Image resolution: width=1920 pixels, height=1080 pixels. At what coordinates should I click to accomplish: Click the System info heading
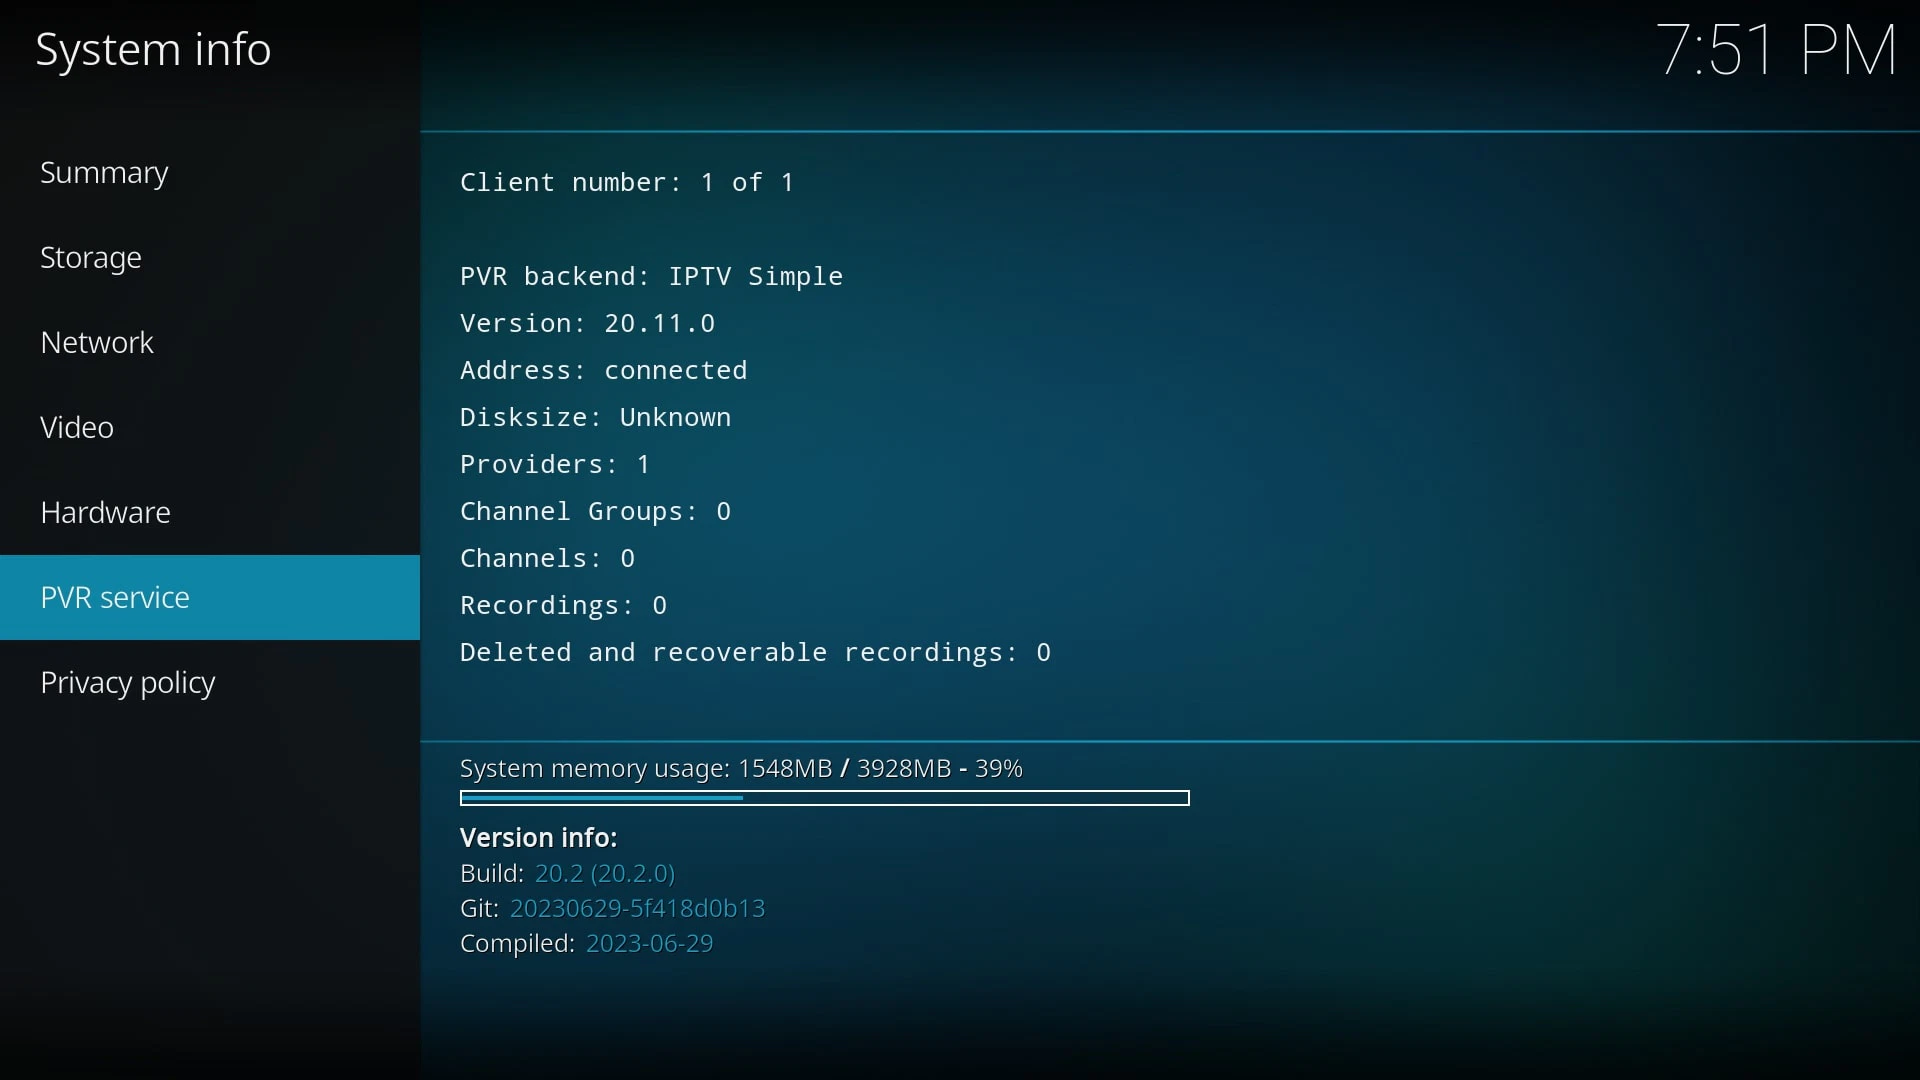[x=153, y=51]
